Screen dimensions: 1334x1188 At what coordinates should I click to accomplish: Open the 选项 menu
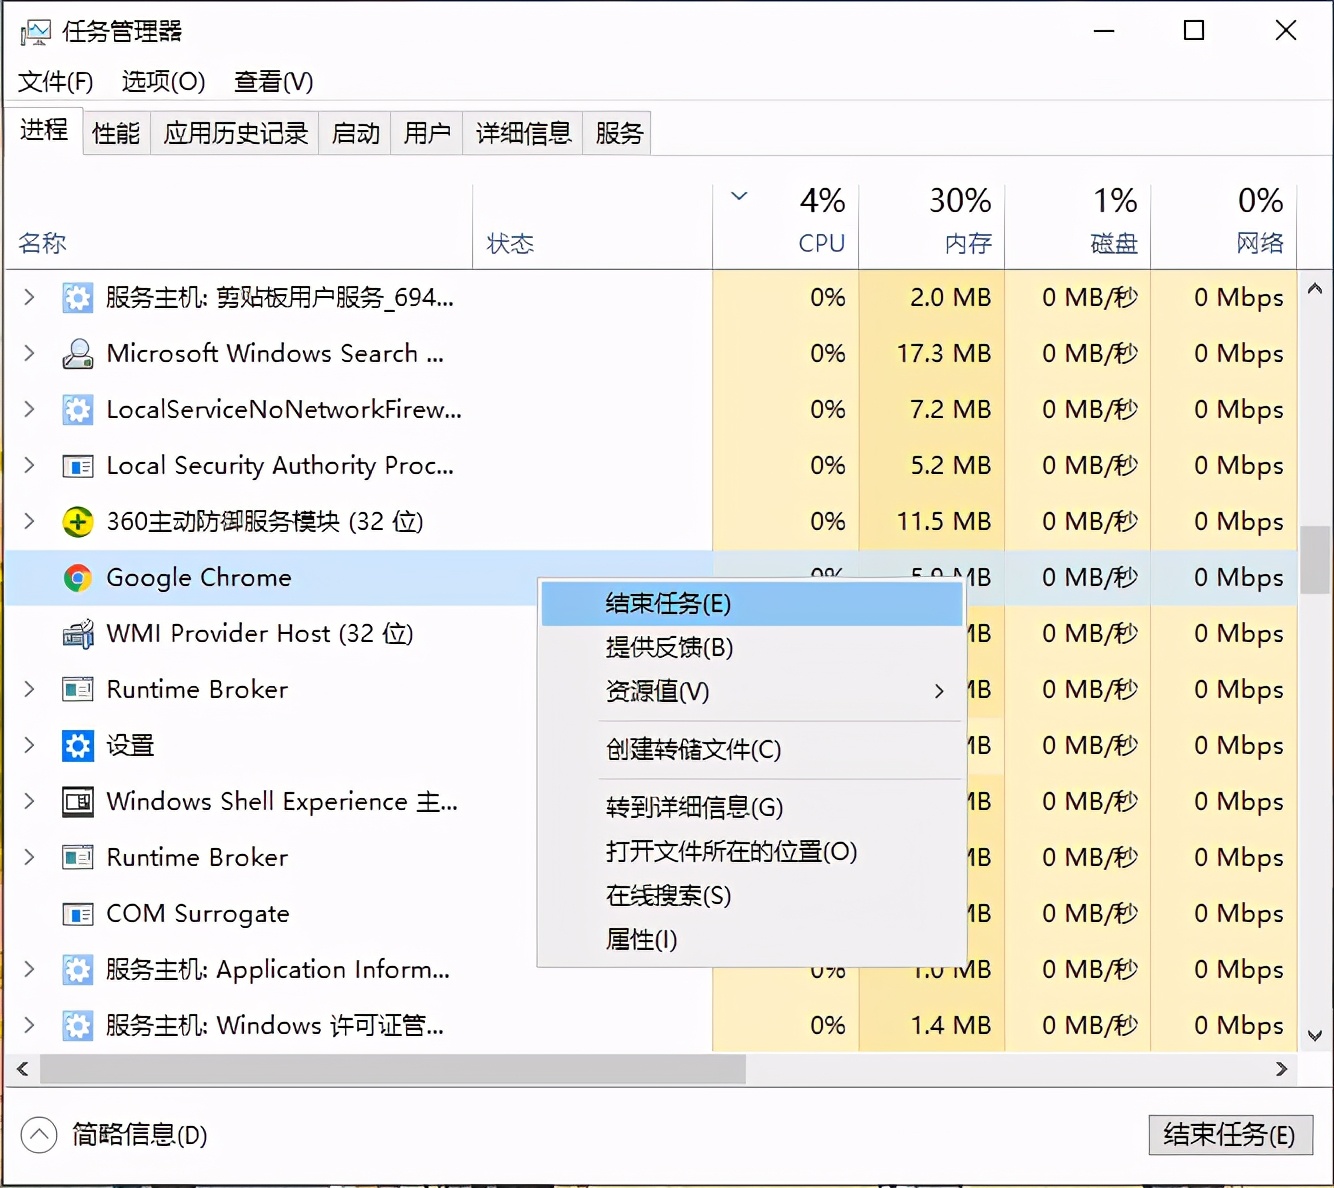point(164,82)
